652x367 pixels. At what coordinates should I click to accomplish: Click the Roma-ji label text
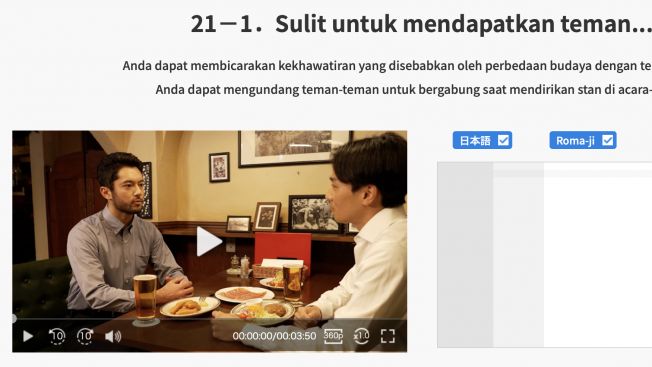tap(575, 141)
